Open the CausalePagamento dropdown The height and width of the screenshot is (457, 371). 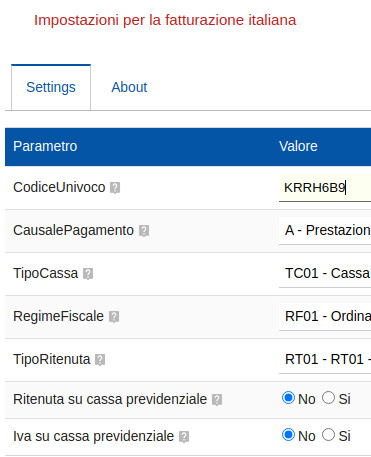coord(325,230)
